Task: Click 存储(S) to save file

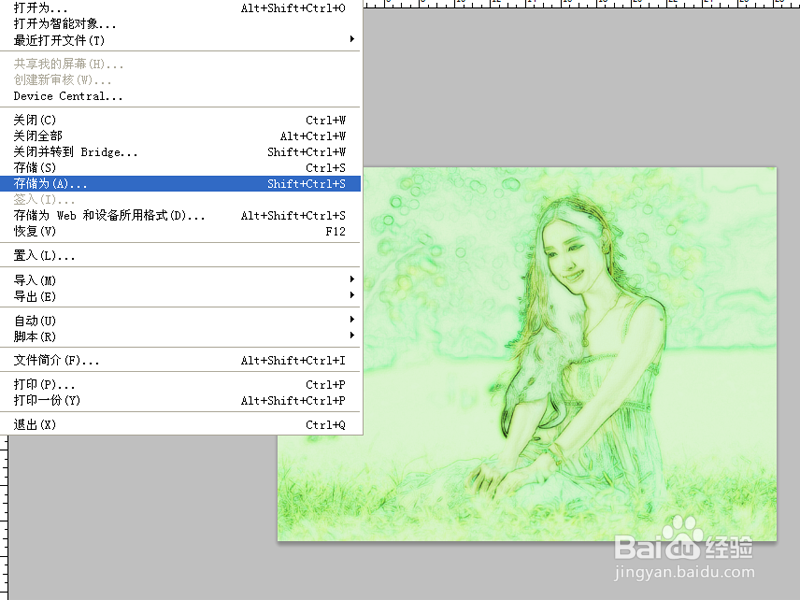Action: [x=180, y=167]
